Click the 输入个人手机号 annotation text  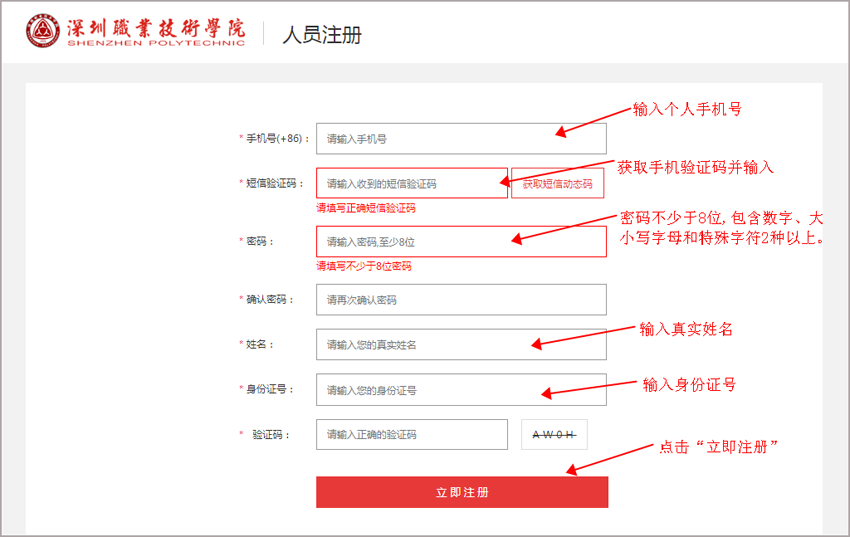pyautogui.click(x=687, y=109)
